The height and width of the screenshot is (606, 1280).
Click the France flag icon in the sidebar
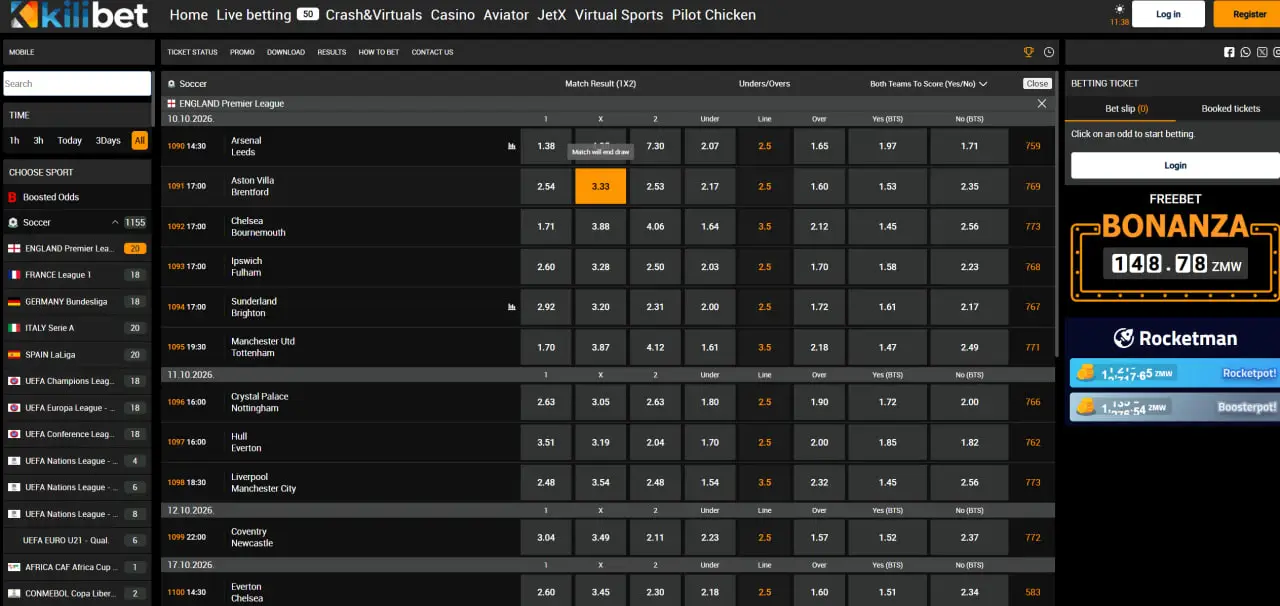click(x=14, y=275)
